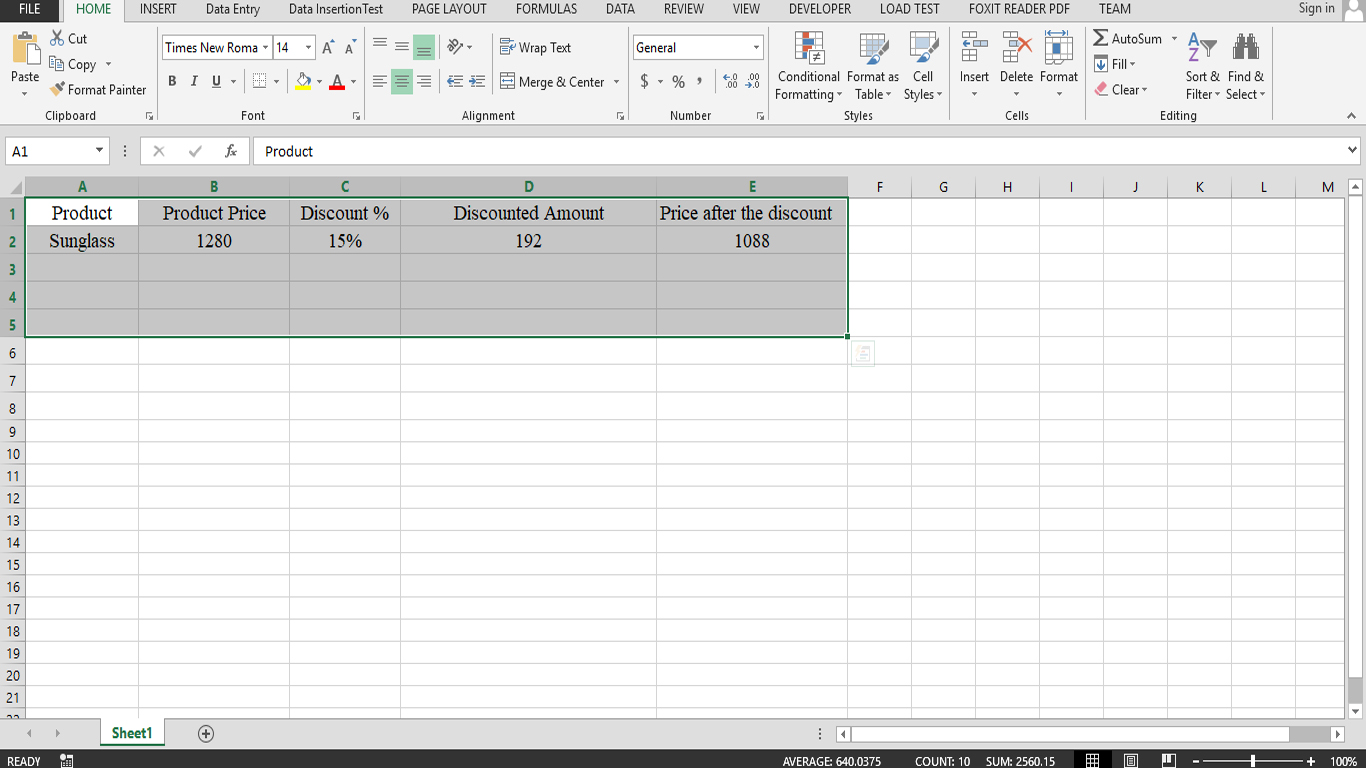The height and width of the screenshot is (768, 1366).
Task: Click the Delete cells icon
Action: (1017, 48)
